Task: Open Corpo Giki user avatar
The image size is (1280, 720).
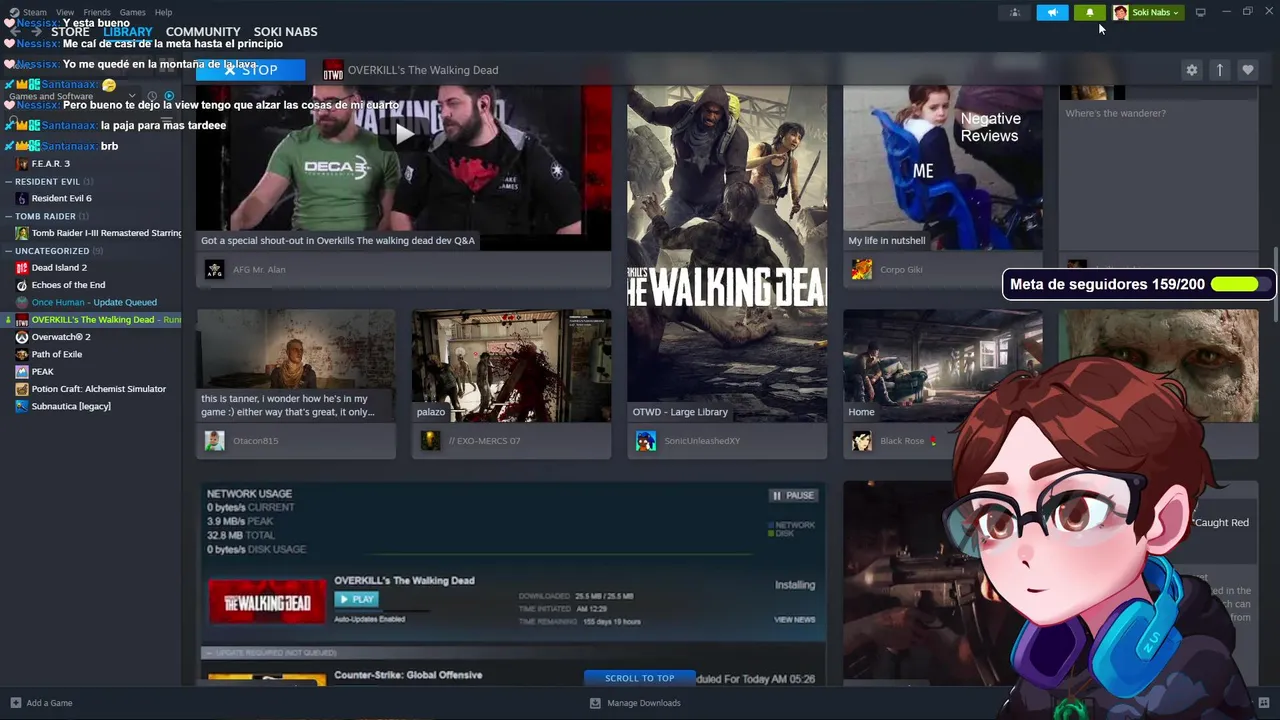Action: (862, 269)
